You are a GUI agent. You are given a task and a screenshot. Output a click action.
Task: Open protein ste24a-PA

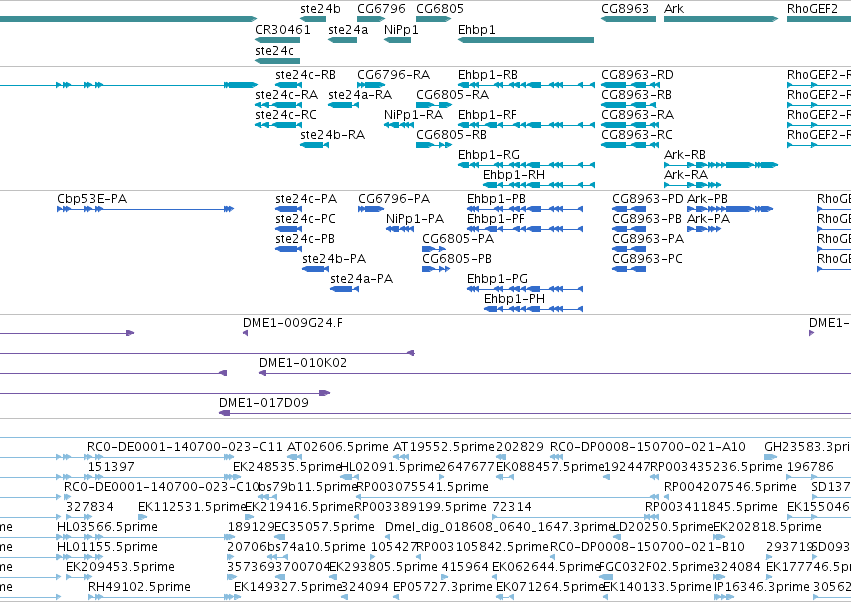click(361, 279)
